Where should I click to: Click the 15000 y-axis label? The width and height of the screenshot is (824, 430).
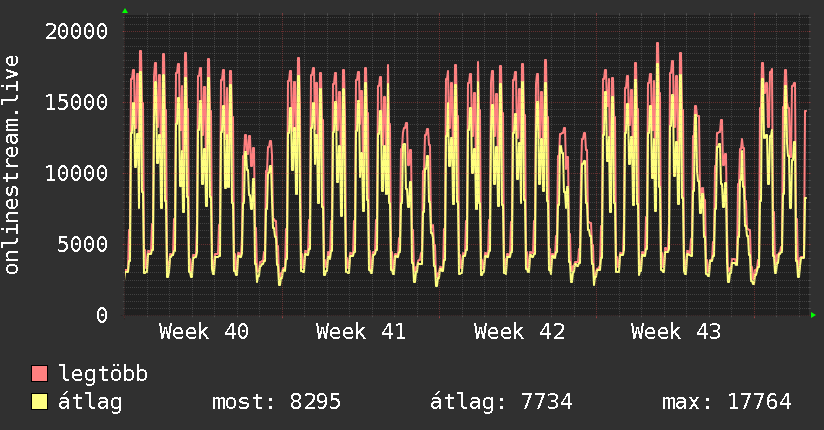[x=76, y=103]
